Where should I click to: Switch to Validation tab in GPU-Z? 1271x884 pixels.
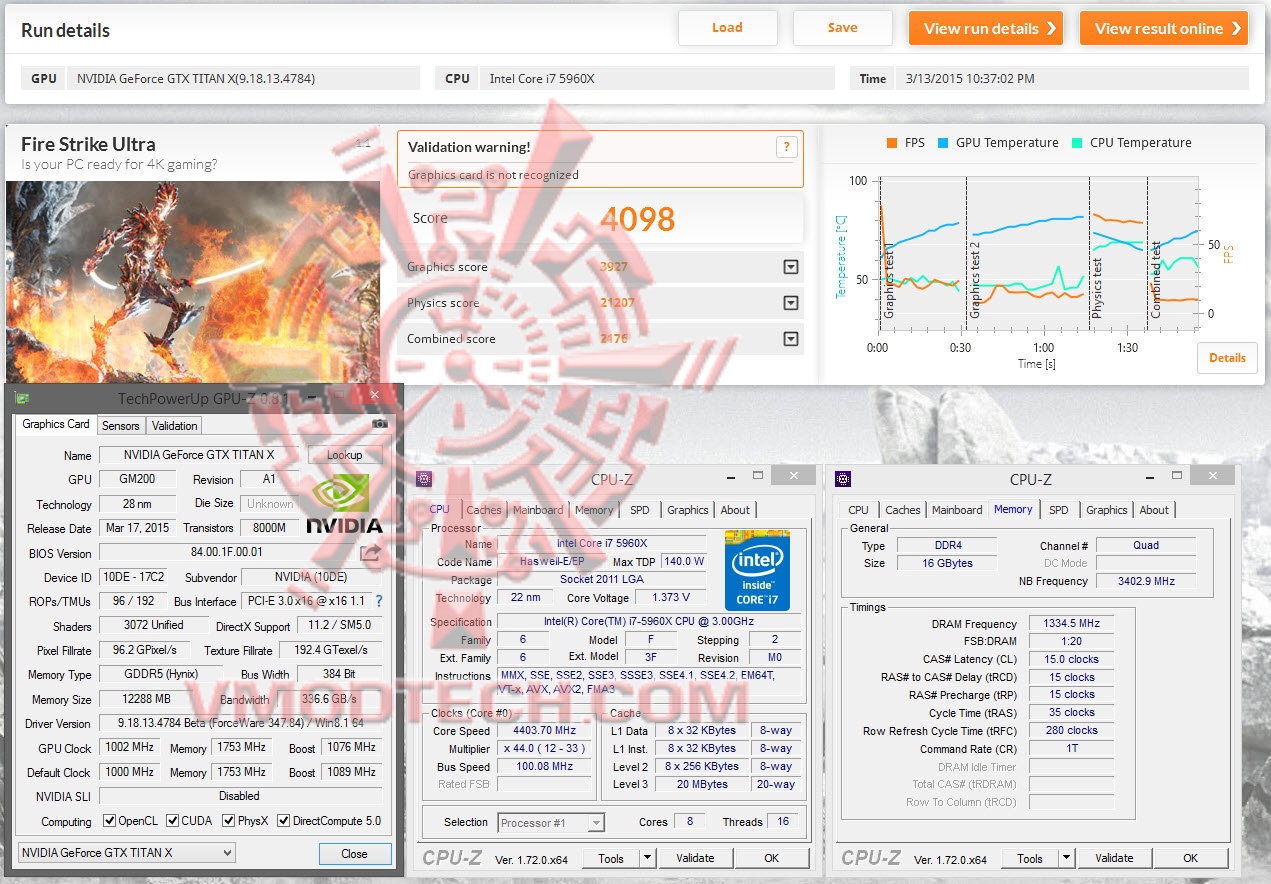click(x=175, y=425)
